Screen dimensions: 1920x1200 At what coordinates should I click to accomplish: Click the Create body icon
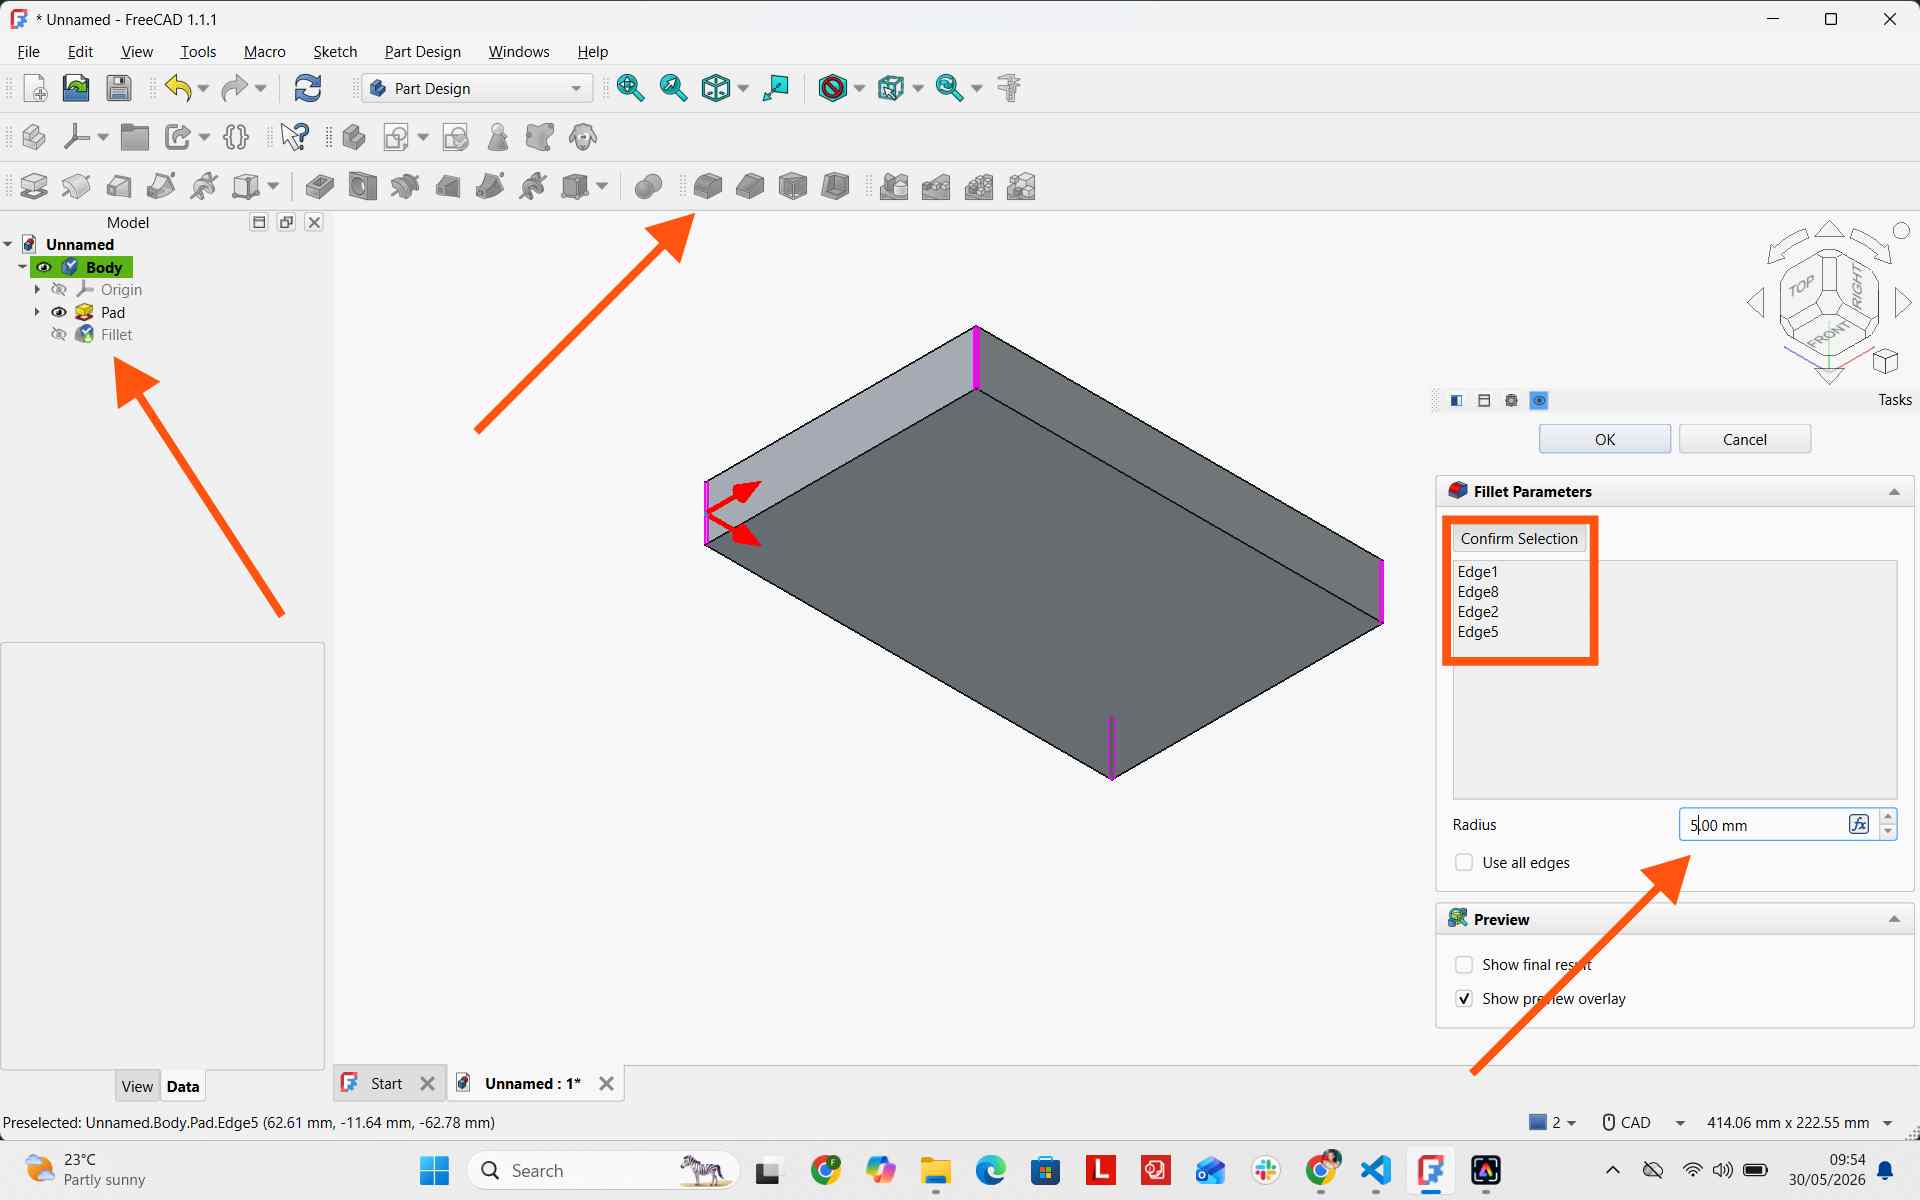coord(353,137)
